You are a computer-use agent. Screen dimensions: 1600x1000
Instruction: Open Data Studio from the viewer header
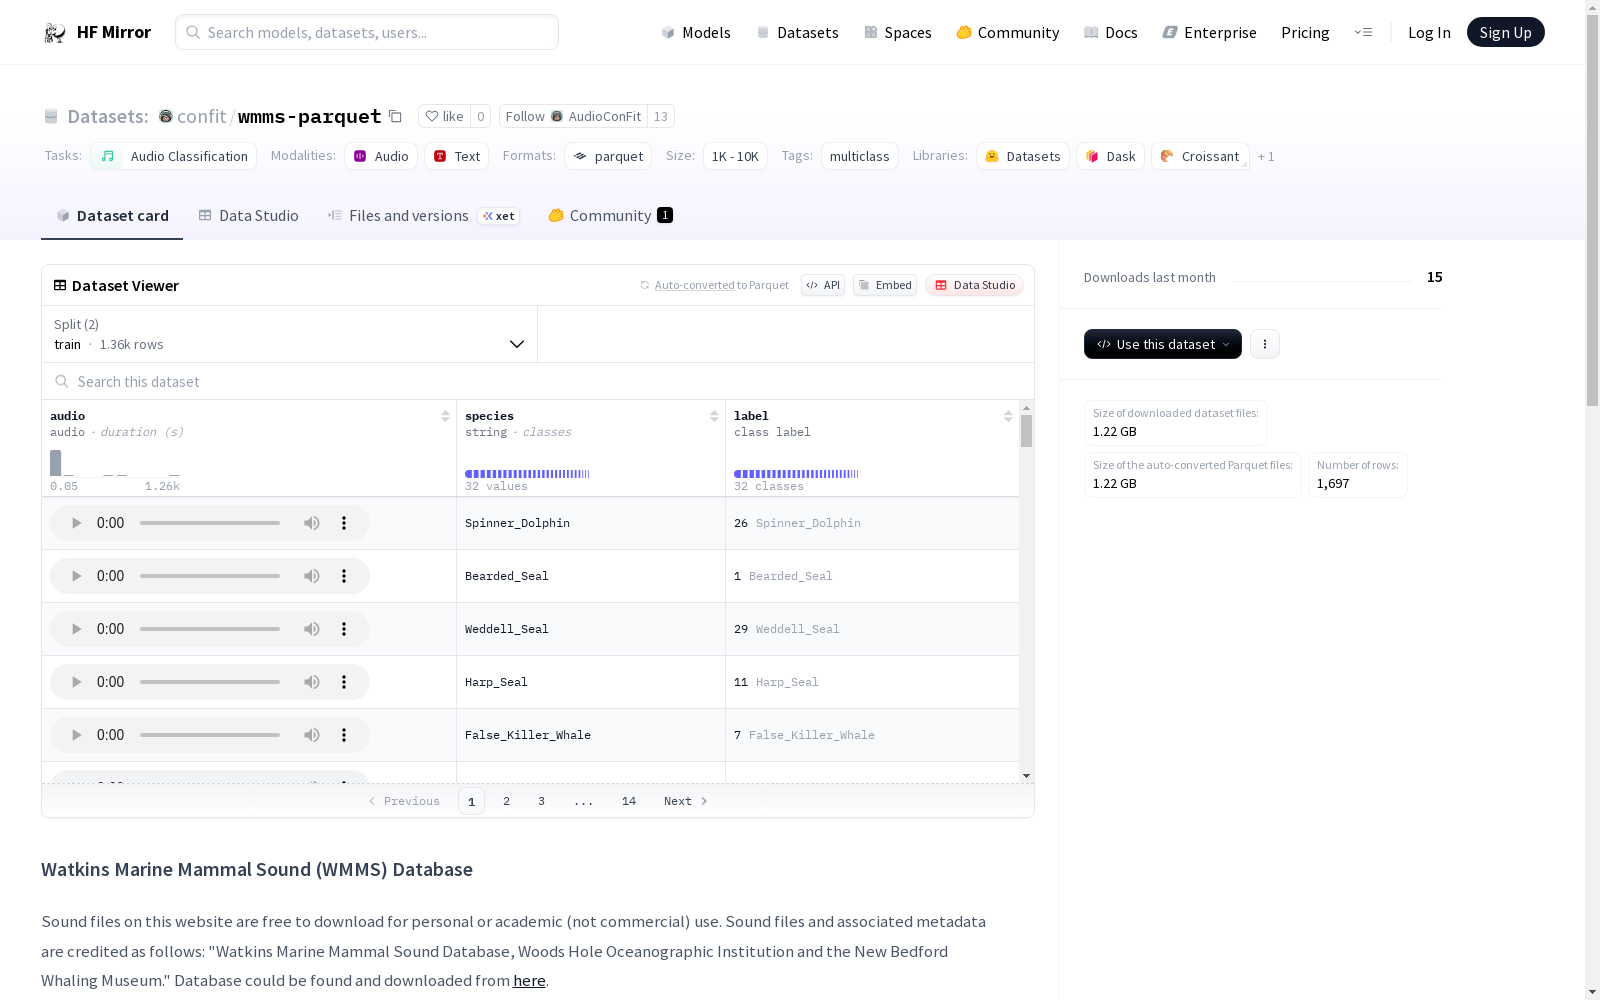click(974, 285)
